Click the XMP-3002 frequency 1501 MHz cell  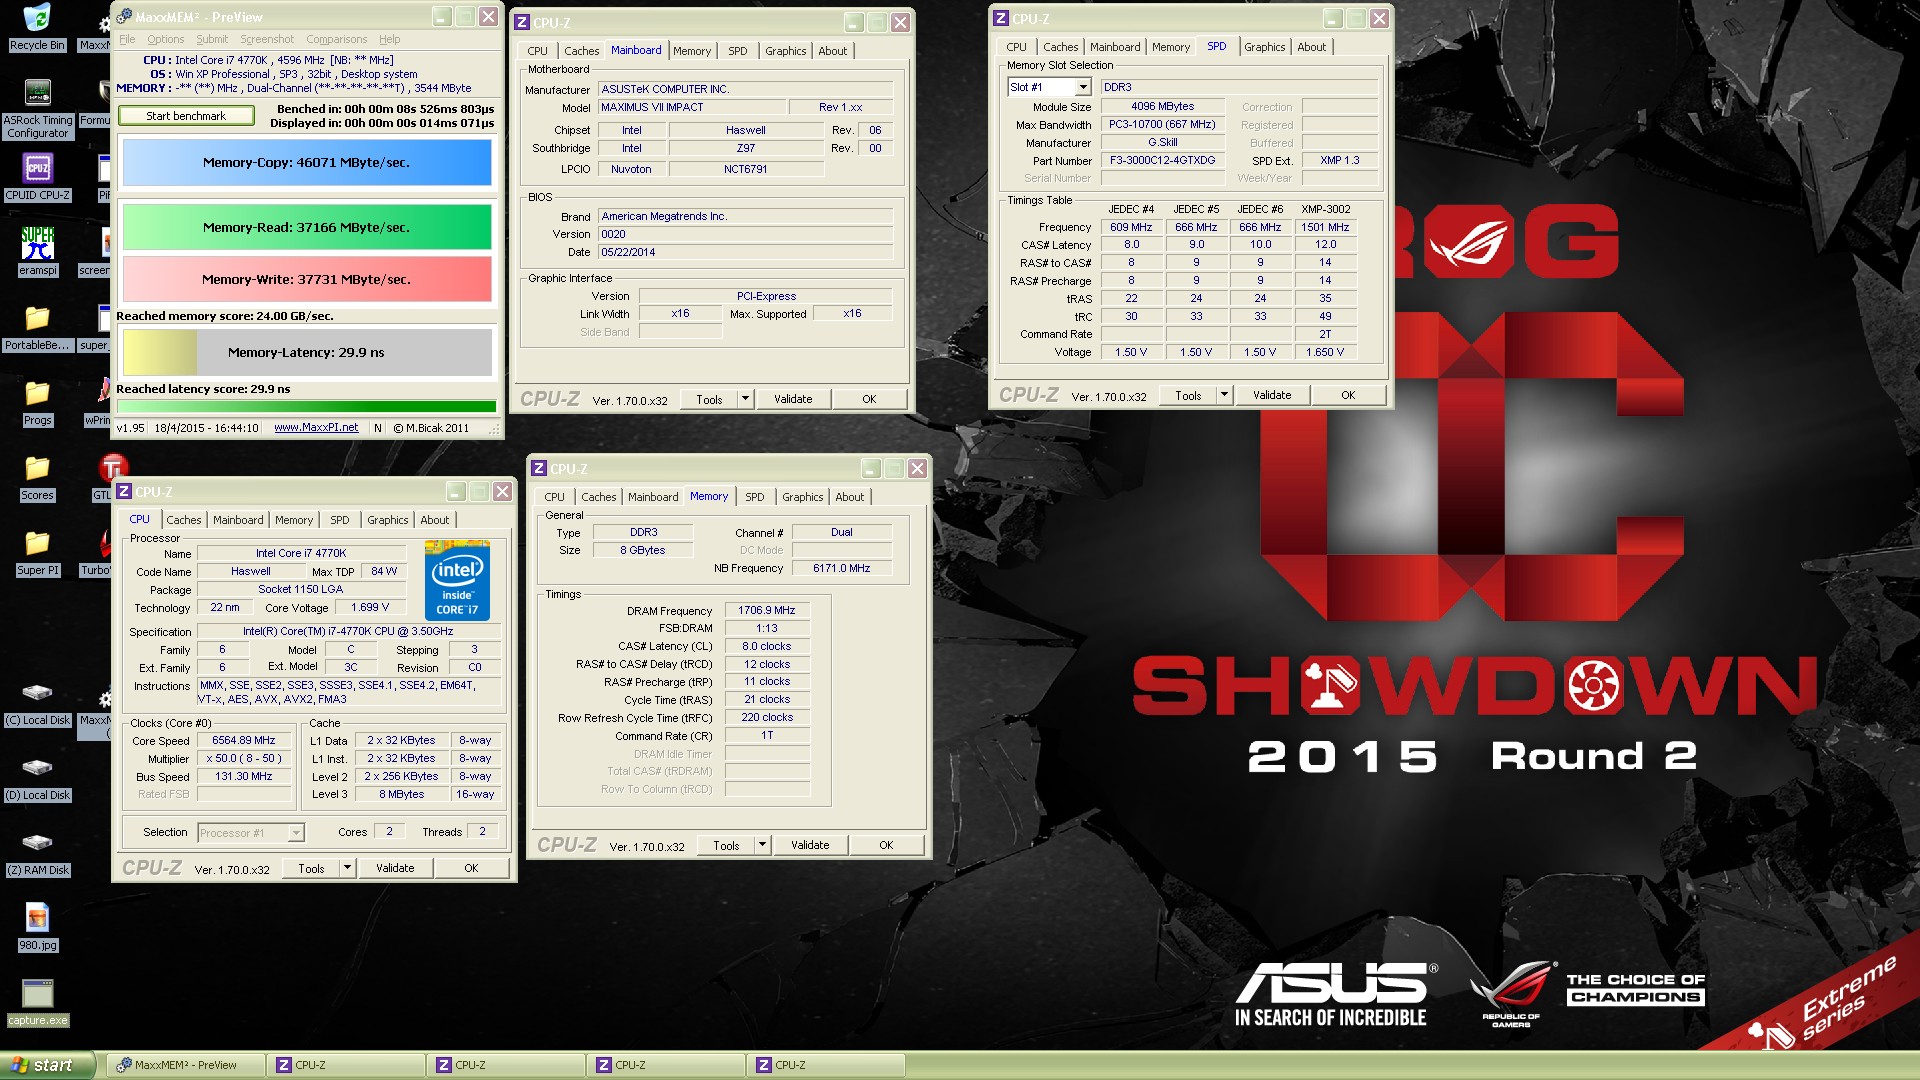coord(1325,227)
